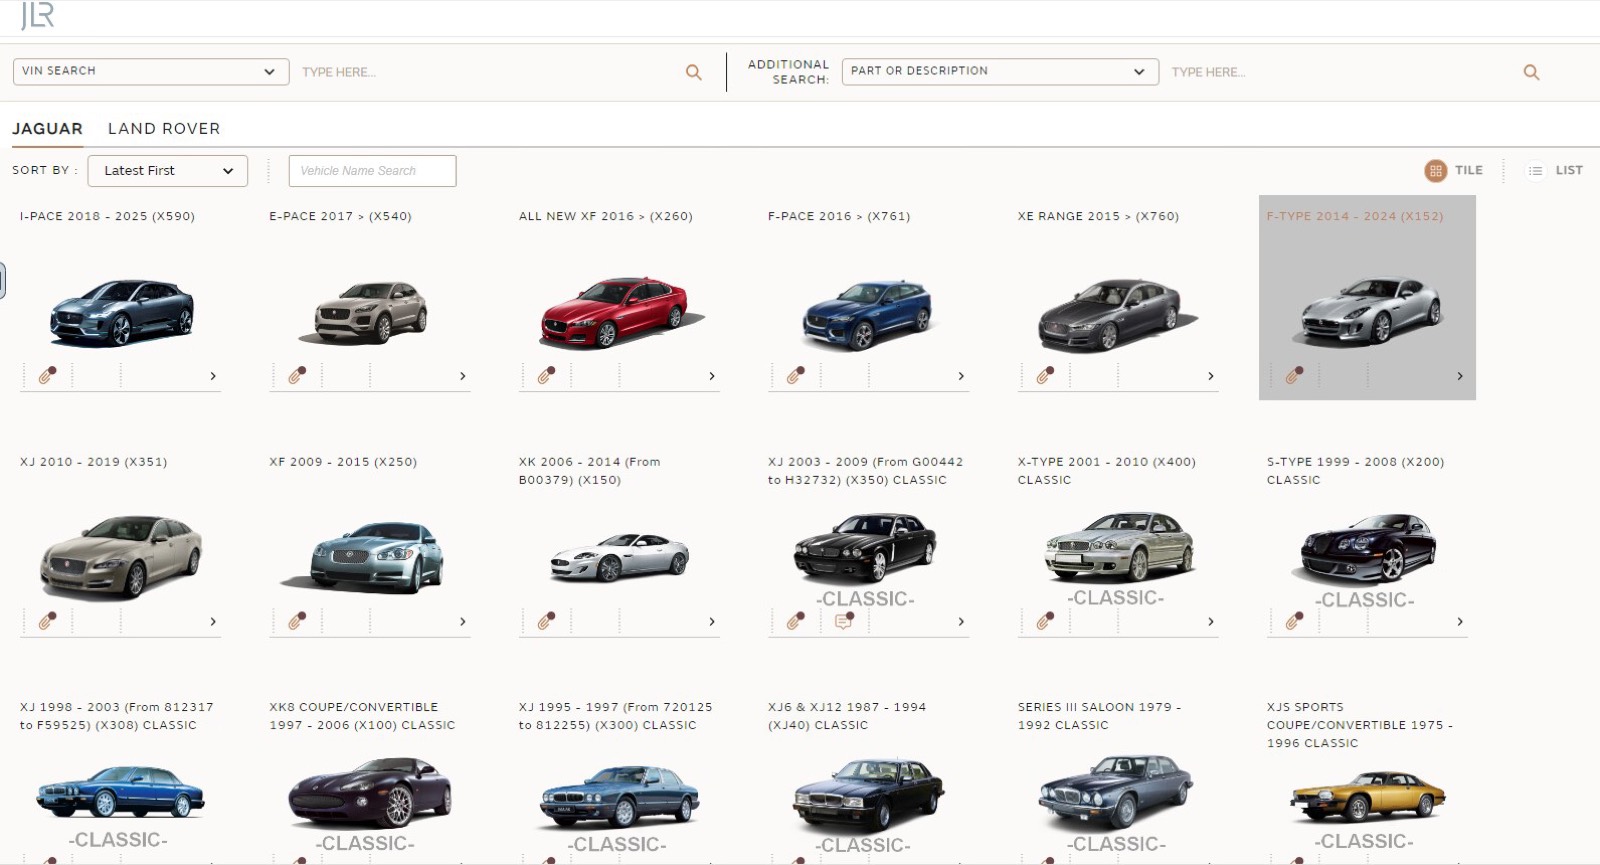The height and width of the screenshot is (865, 1600).
Task: Click the paperclip icon under E-PACE
Action: pyautogui.click(x=297, y=375)
